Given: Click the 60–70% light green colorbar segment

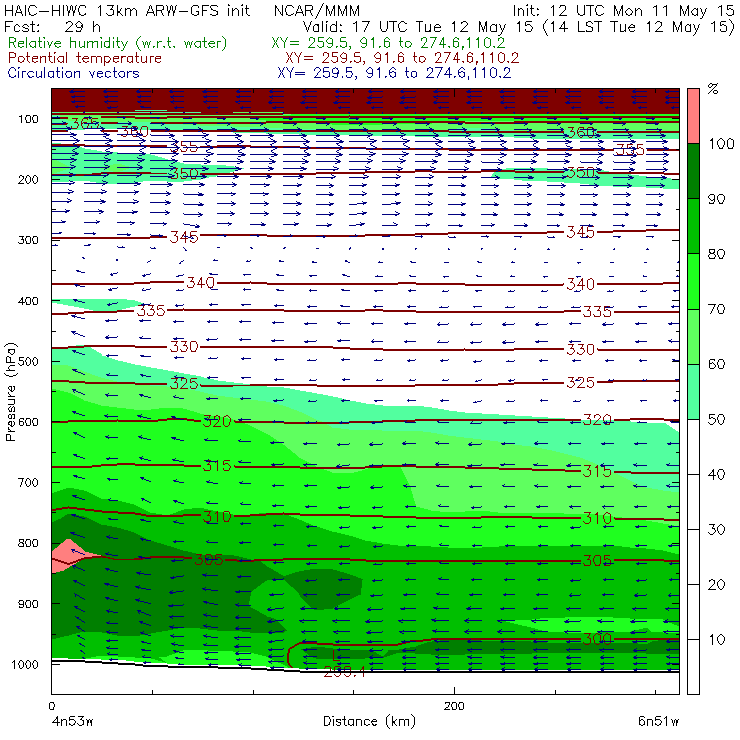Looking at the screenshot, I should [x=693, y=336].
